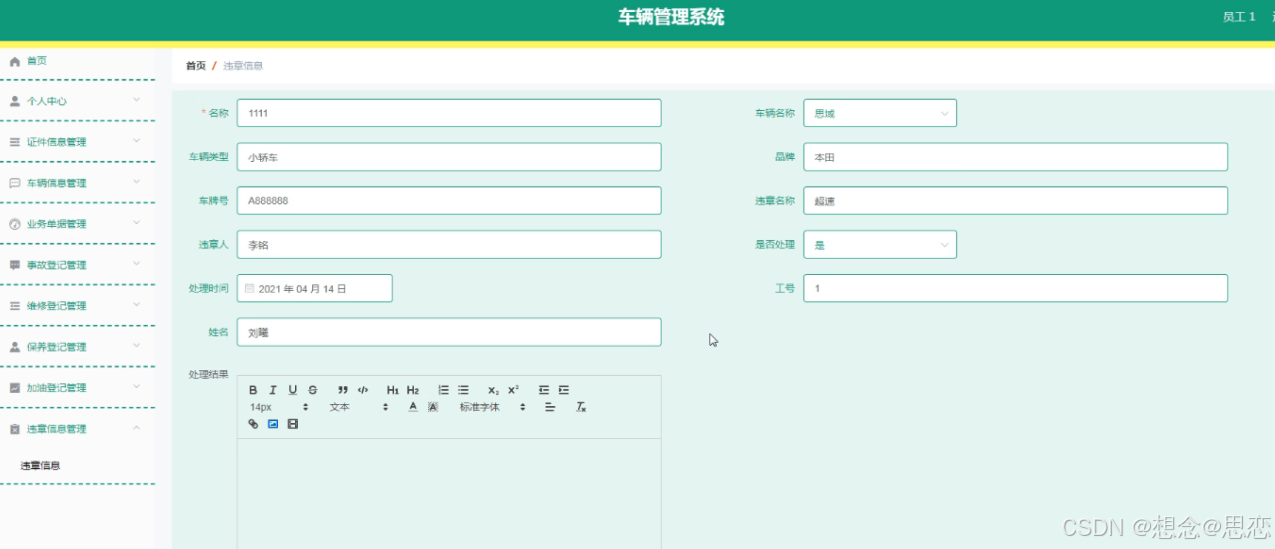The width and height of the screenshot is (1275, 549).
Task: Insert a code block in editor
Action: 363,390
